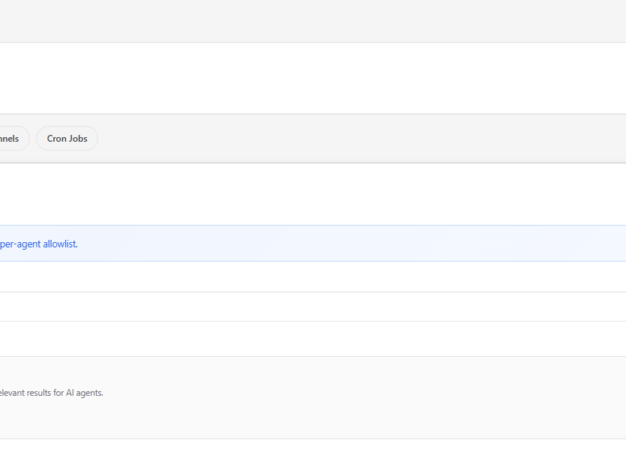Switch to the partially visible Channels tab
Screen dimensions: 626x470
12,139
